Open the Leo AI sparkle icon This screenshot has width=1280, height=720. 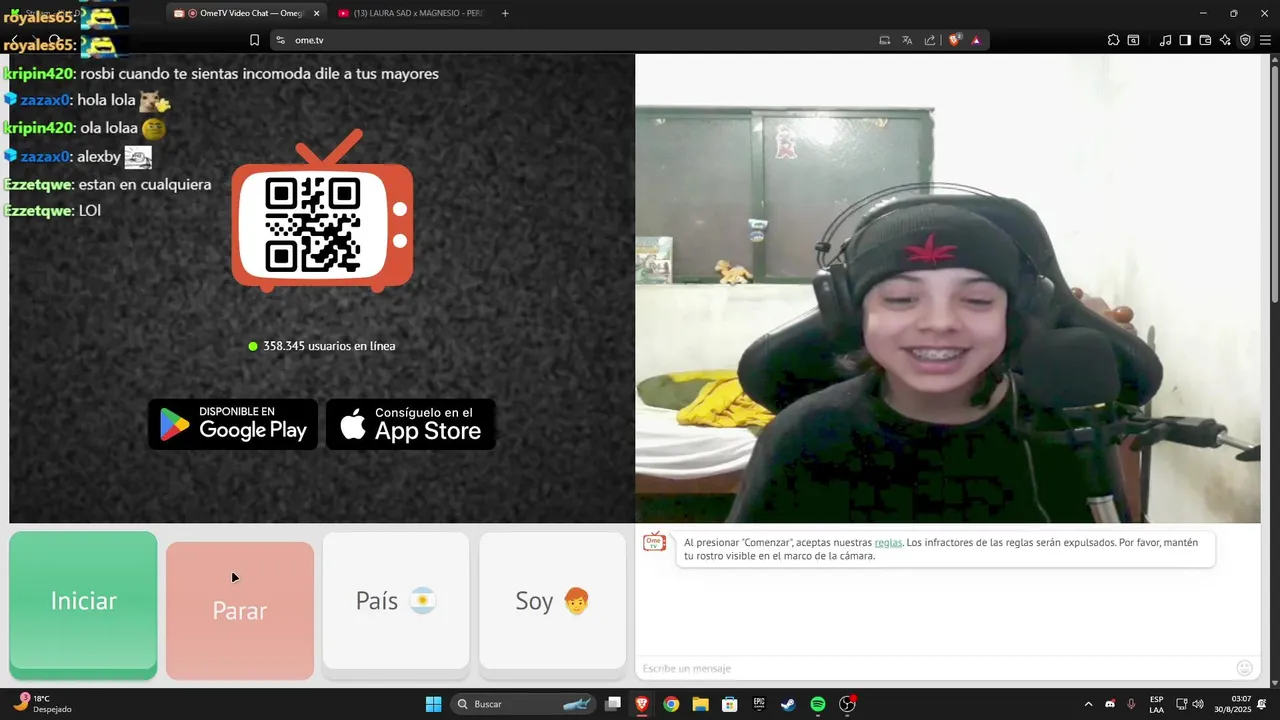point(1225,40)
